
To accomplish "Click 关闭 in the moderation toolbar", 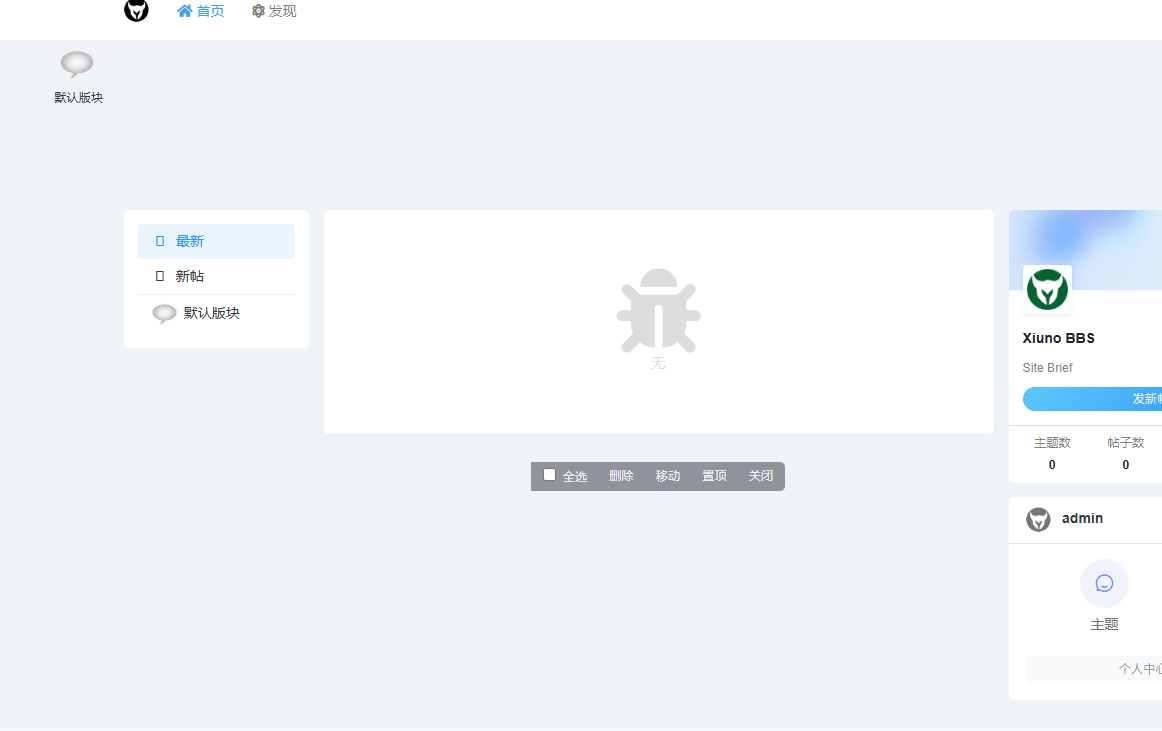I will [x=761, y=476].
